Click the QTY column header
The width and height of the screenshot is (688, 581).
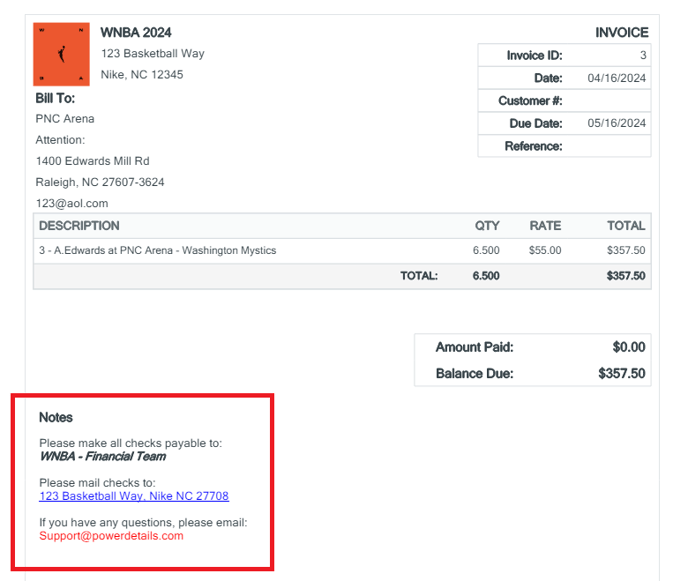pyautogui.click(x=486, y=226)
